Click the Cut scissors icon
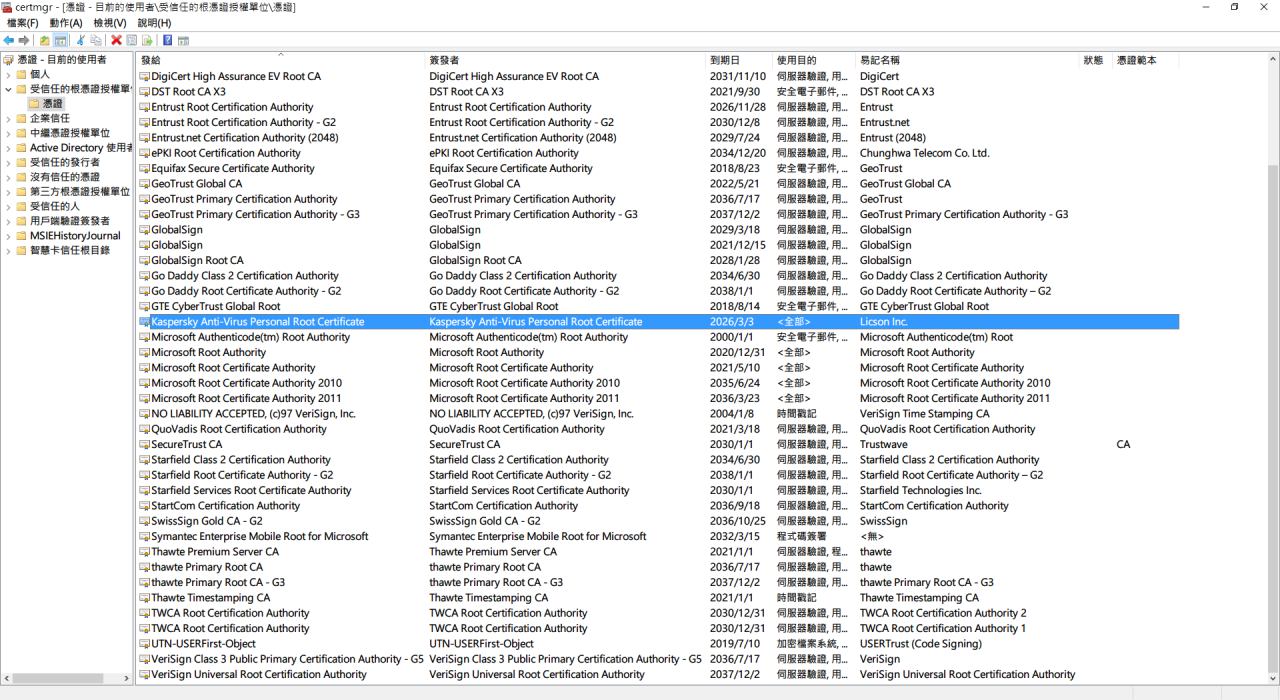 pyautogui.click(x=81, y=40)
